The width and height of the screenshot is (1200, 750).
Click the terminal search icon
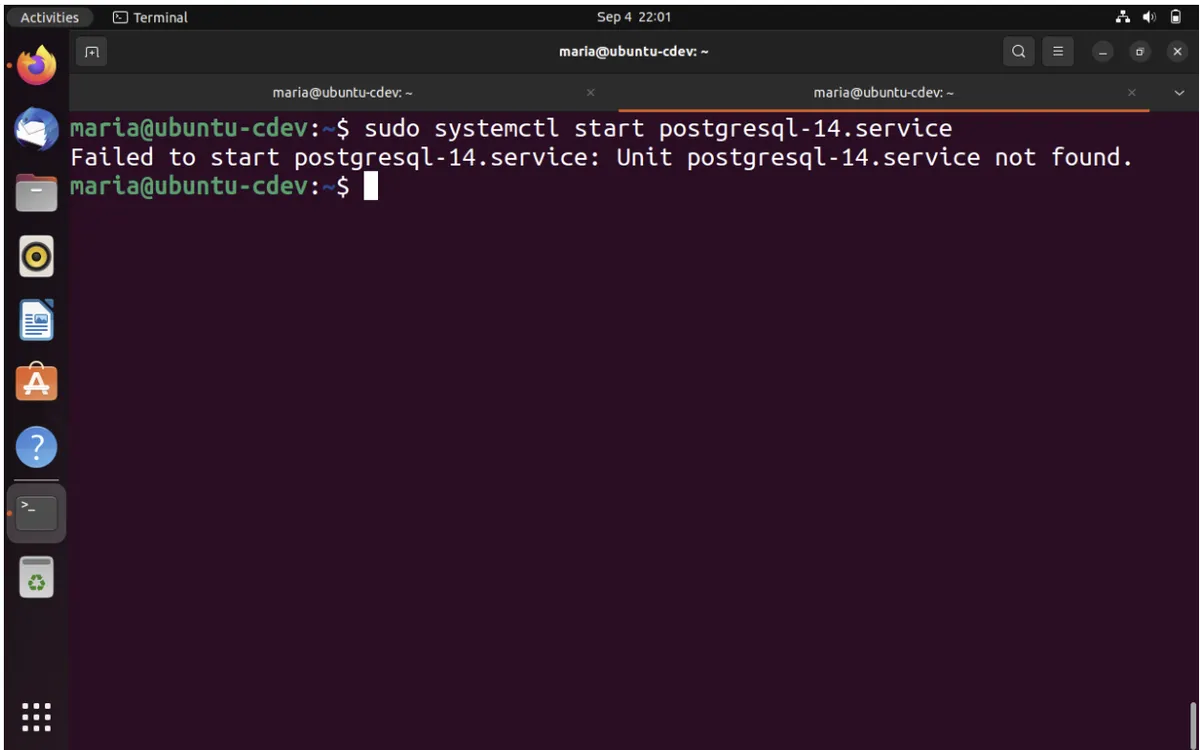tap(1018, 52)
